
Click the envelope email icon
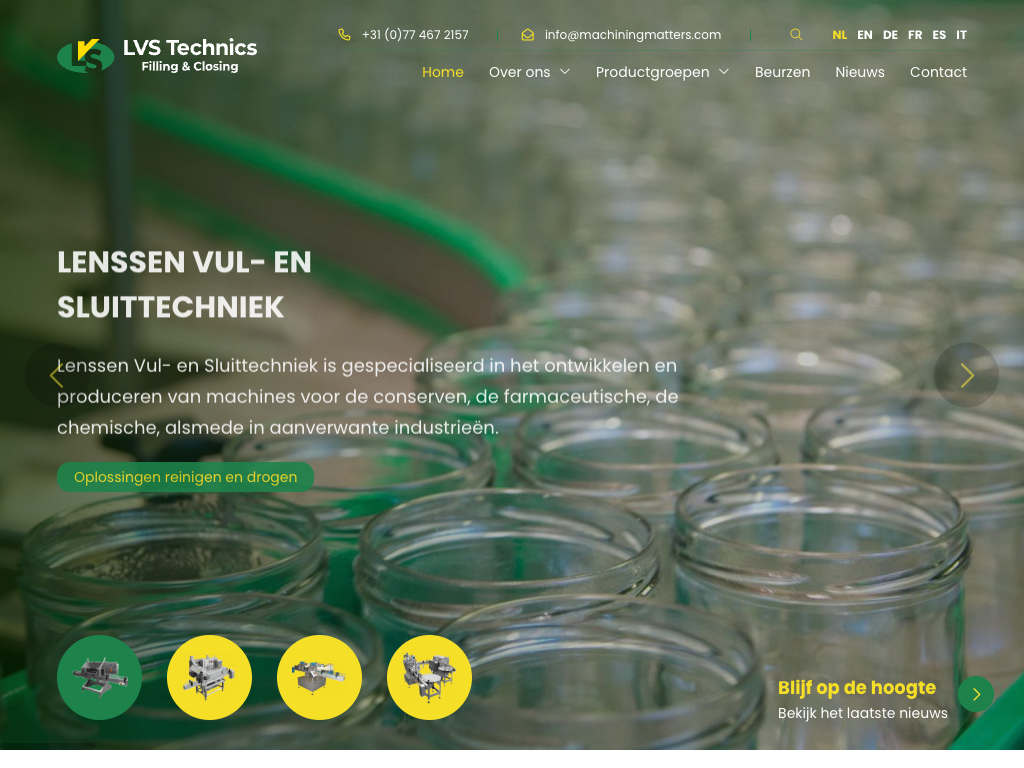[x=528, y=35]
